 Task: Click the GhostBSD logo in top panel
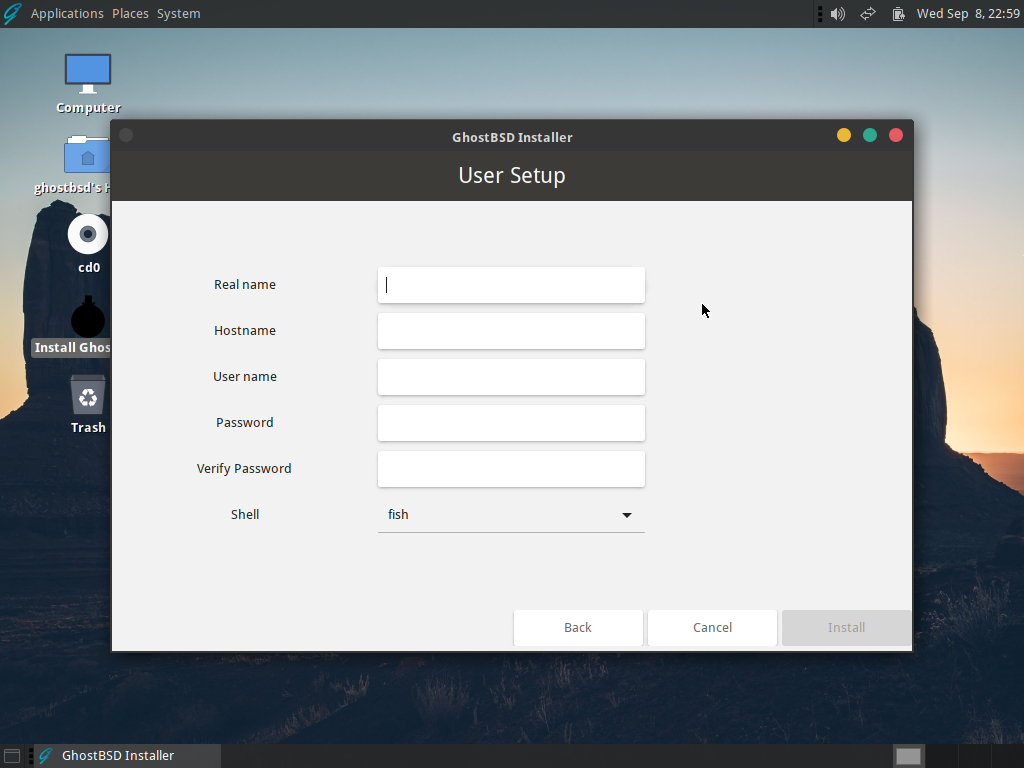coord(12,14)
